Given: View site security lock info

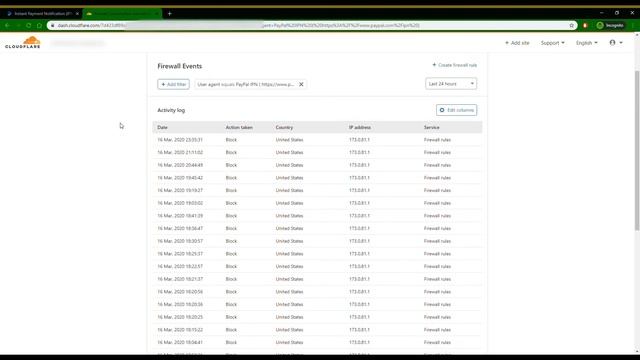Looking at the screenshot, I should 52,25.
